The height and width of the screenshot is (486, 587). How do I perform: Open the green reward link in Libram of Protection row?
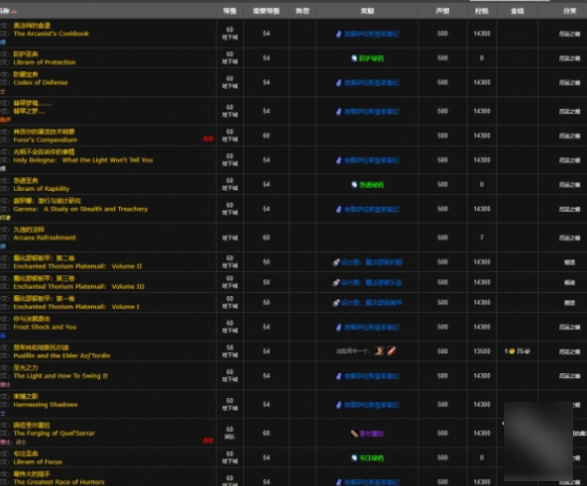(371, 58)
